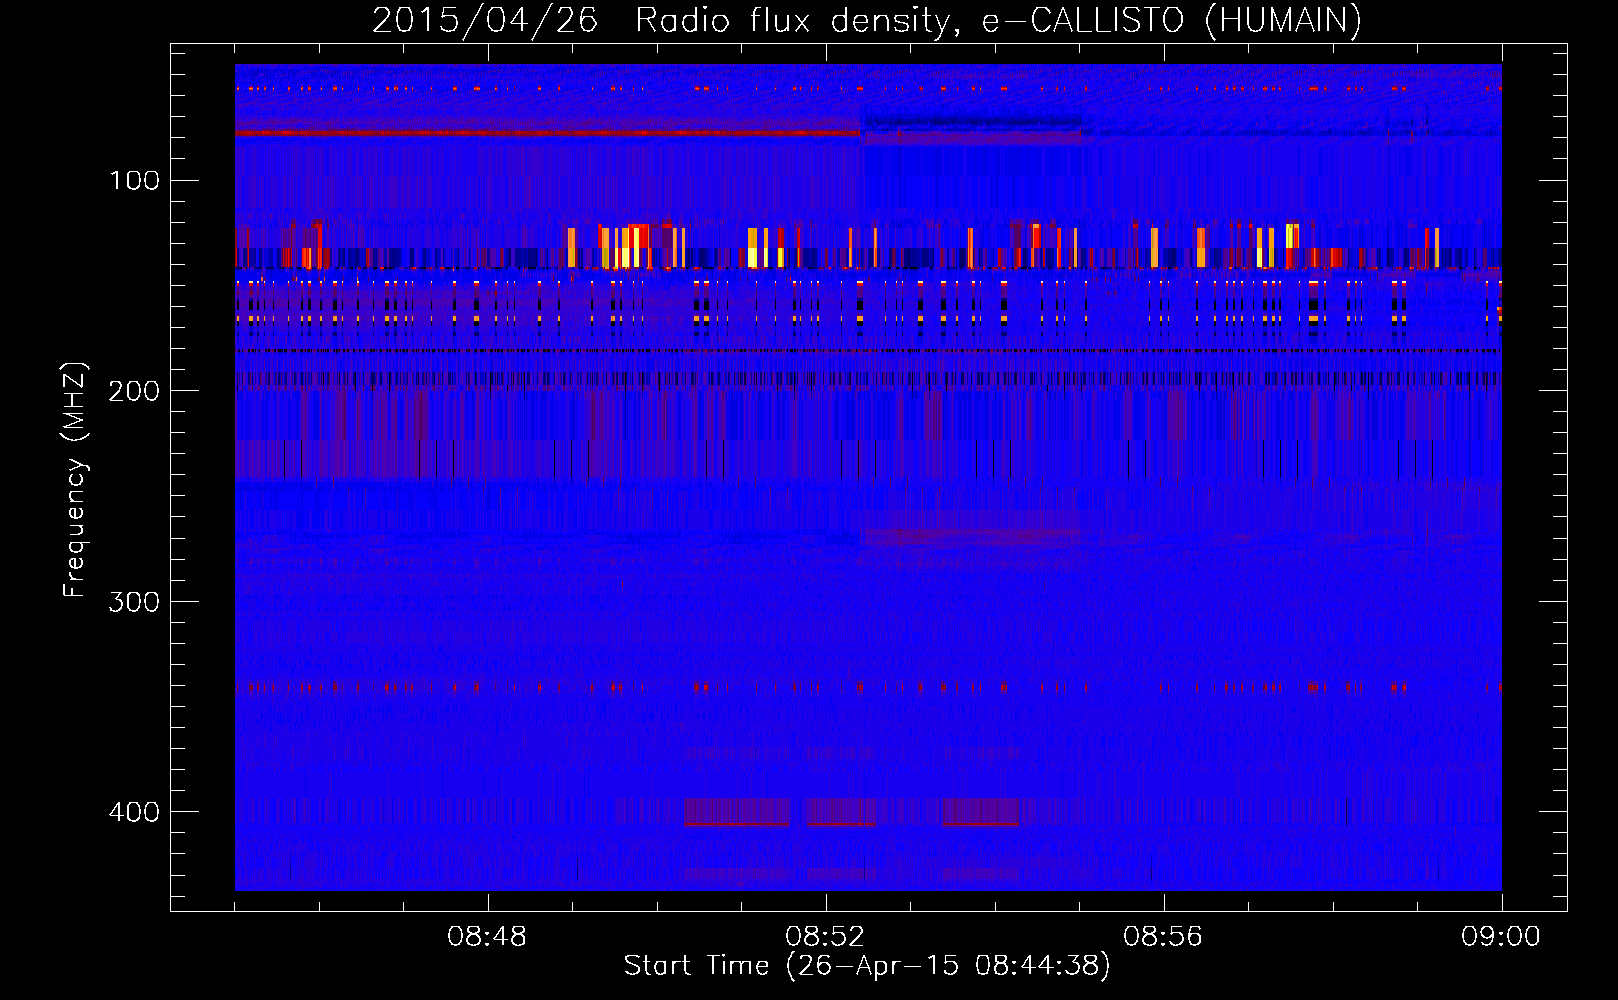Click the 08:56 time tick label
Screen dimensions: 1618x1000
[1163, 937]
